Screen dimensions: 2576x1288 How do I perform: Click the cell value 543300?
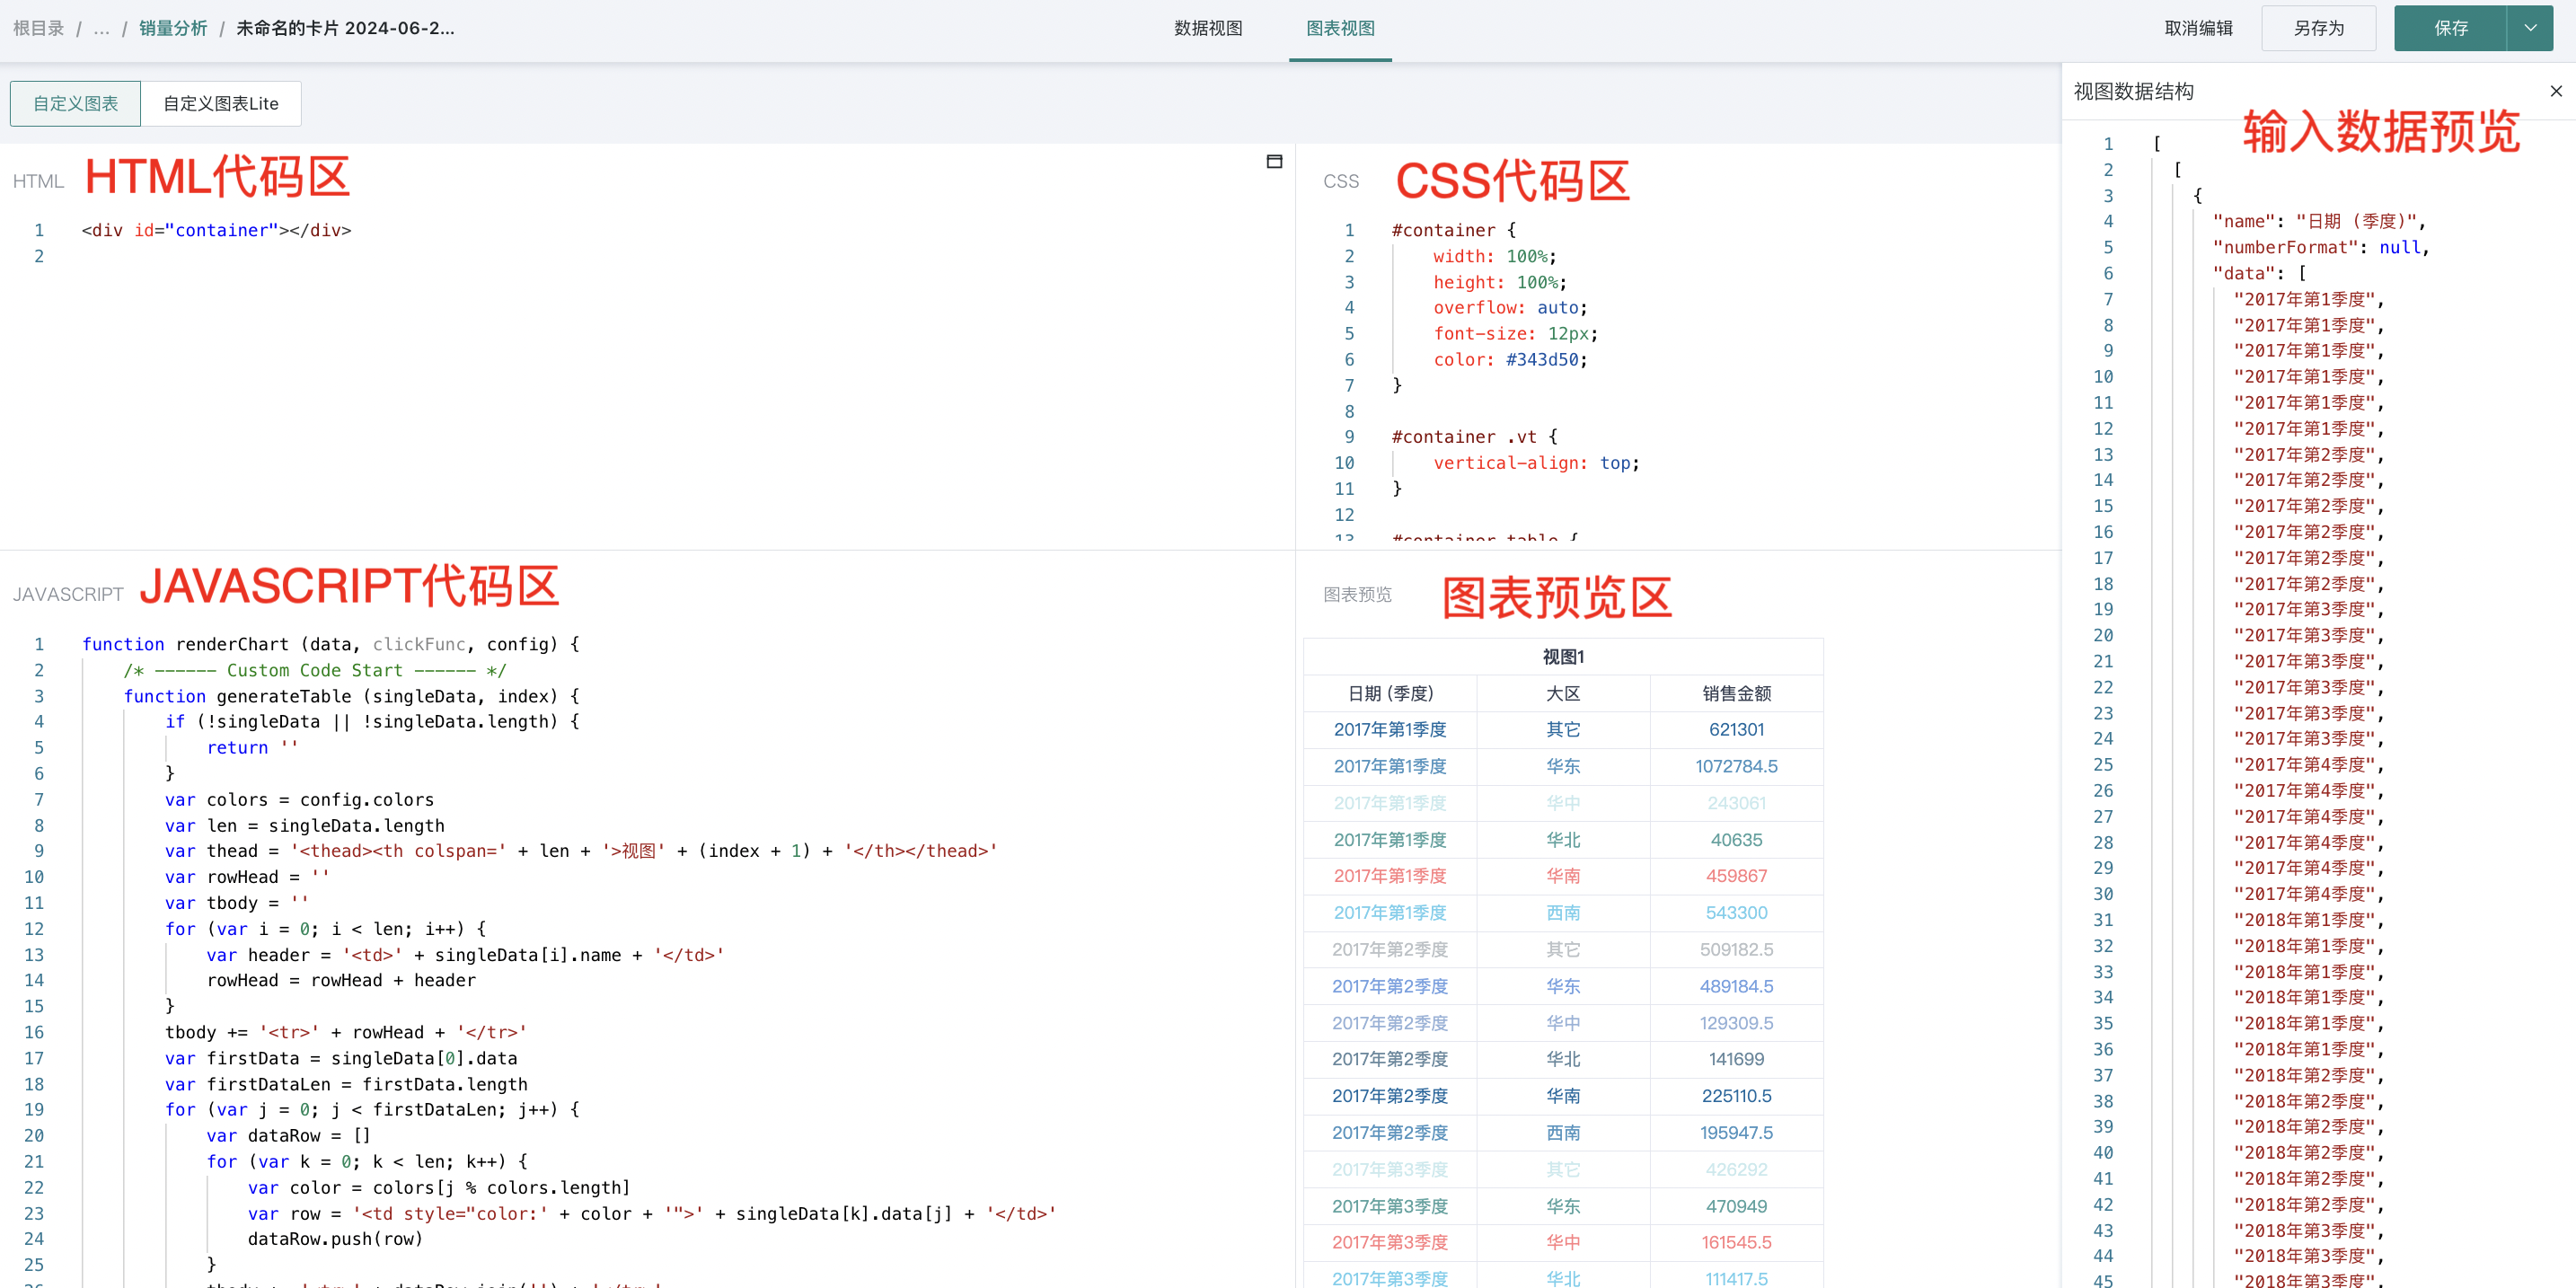(1736, 913)
